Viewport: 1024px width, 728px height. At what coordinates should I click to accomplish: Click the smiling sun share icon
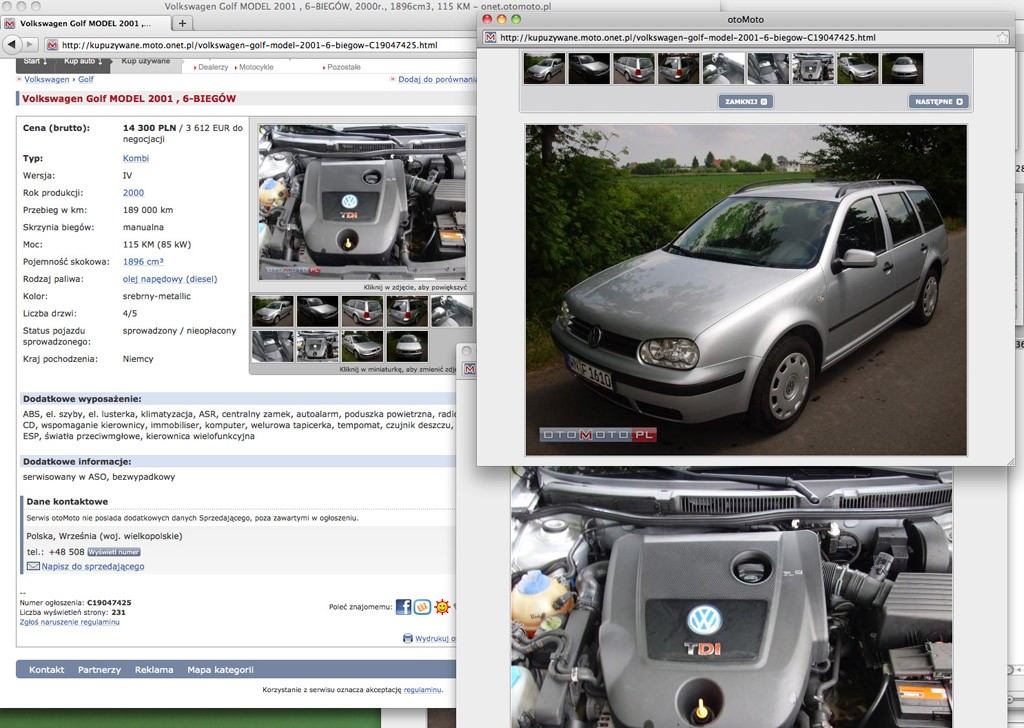coord(442,607)
